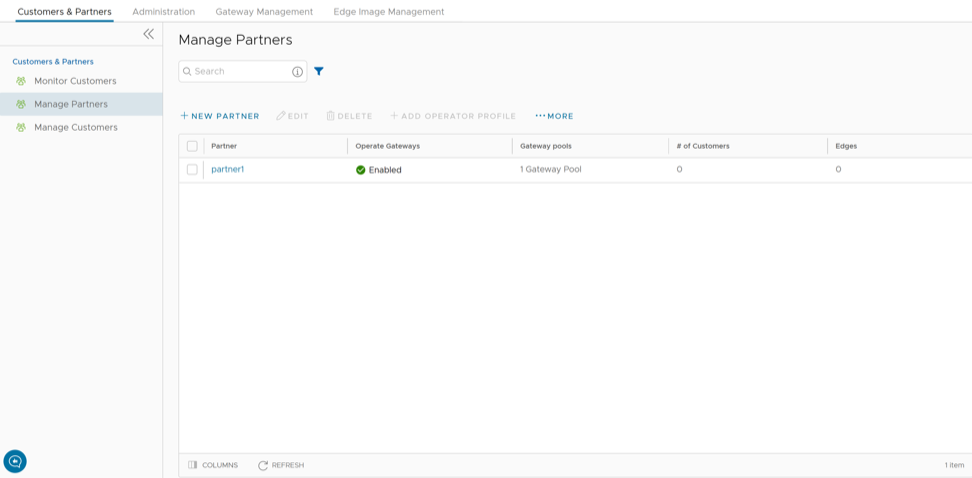Open the Gateway Management tab
The height and width of the screenshot is (478, 972).
[x=264, y=12]
